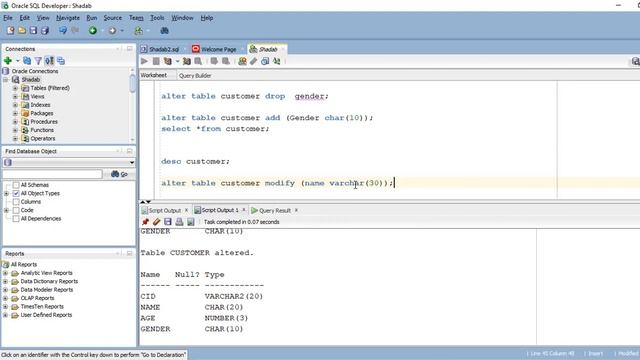This screenshot has height=360, width=640.
Task: Close the Script Output 1 tab
Action: [244, 210]
